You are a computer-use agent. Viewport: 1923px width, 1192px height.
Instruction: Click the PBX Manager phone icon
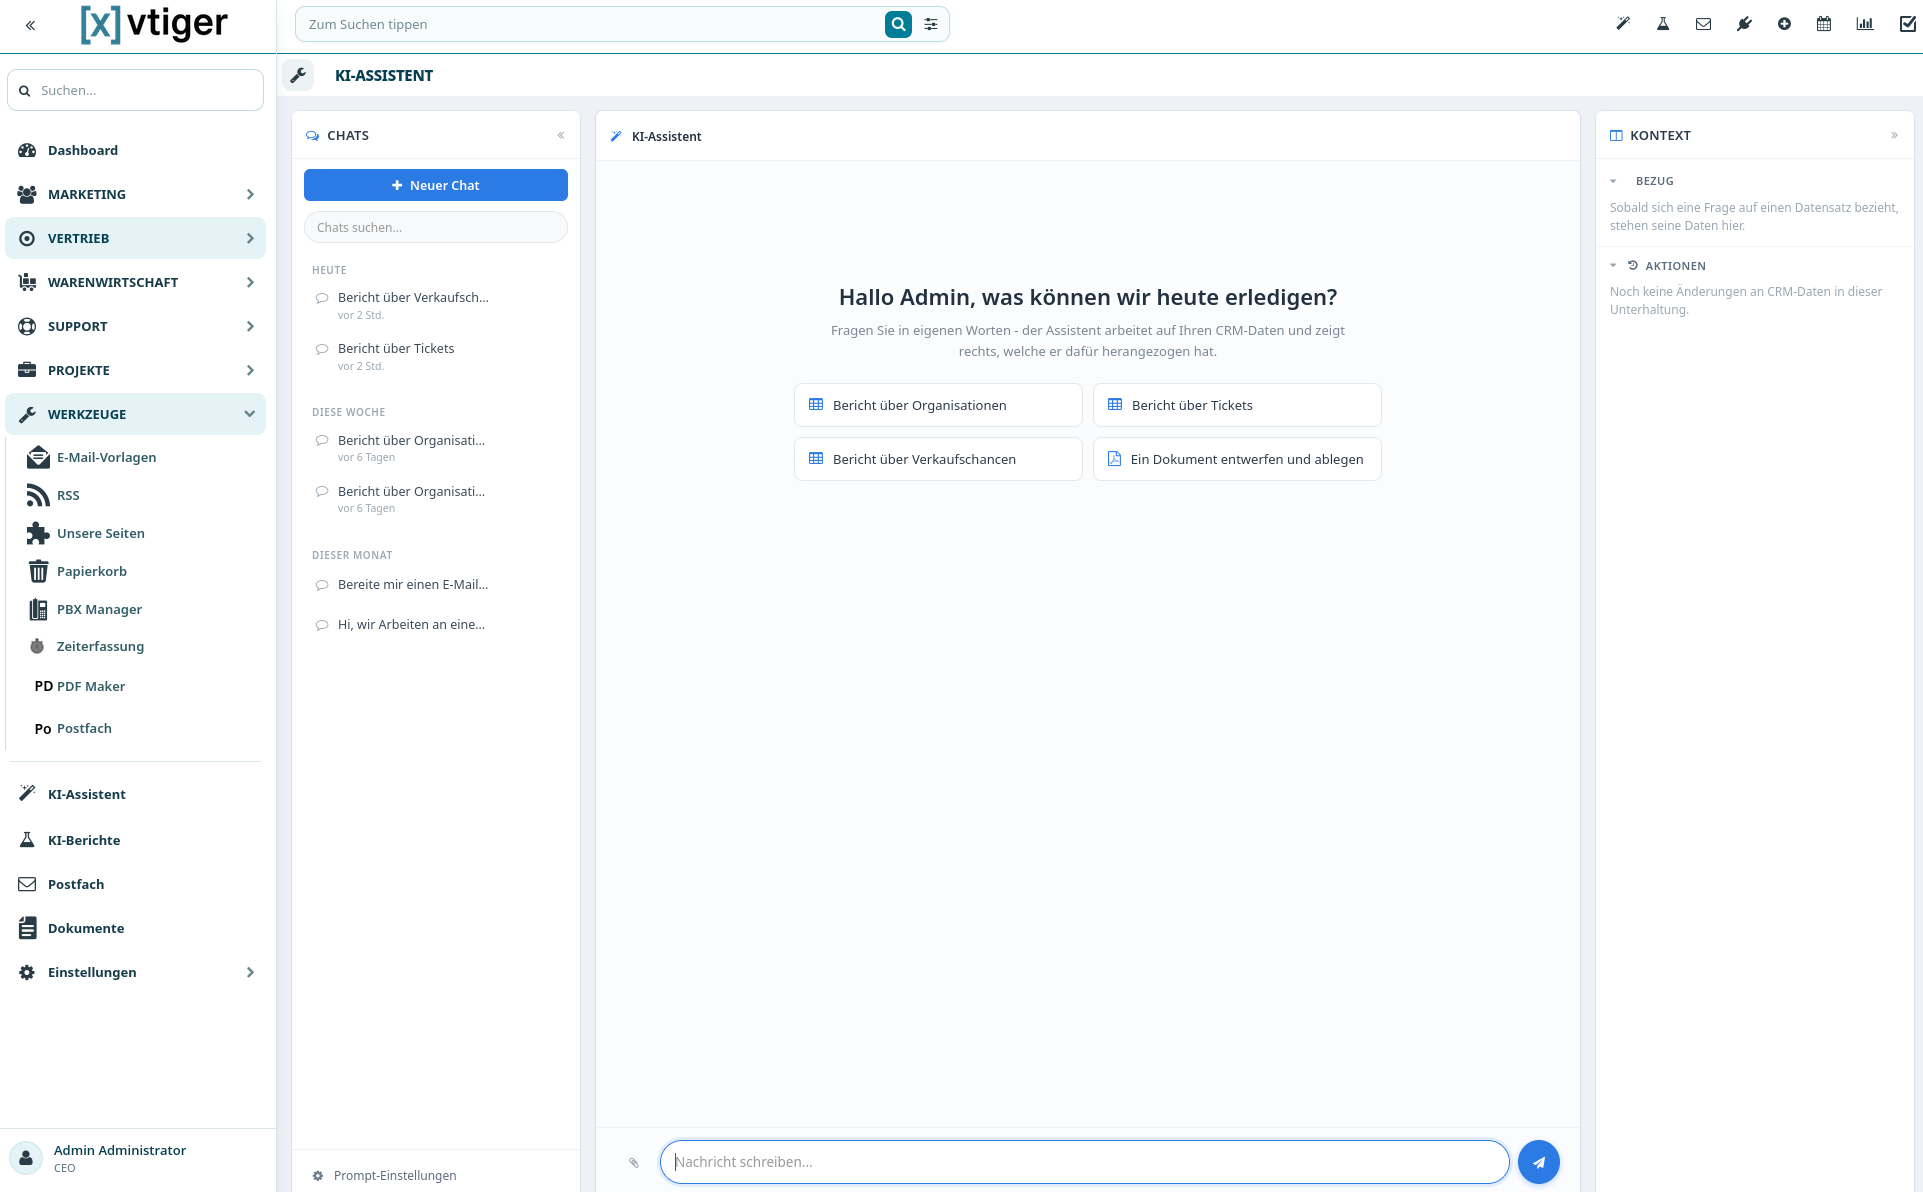point(38,609)
